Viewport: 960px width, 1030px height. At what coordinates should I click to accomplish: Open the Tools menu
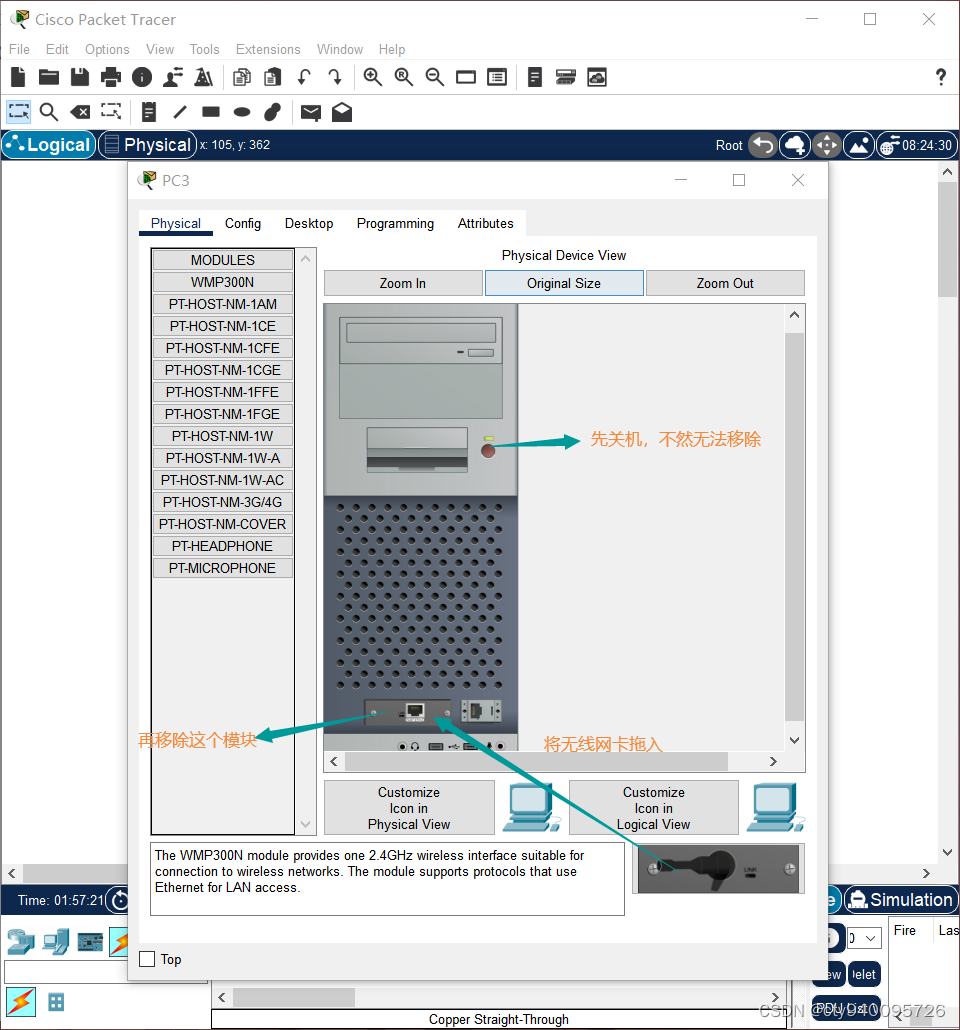point(204,49)
